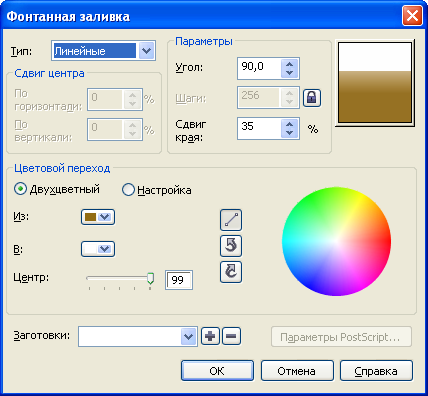The image size is (428, 396).
Task: Click the steps lock icon
Action: point(312,98)
